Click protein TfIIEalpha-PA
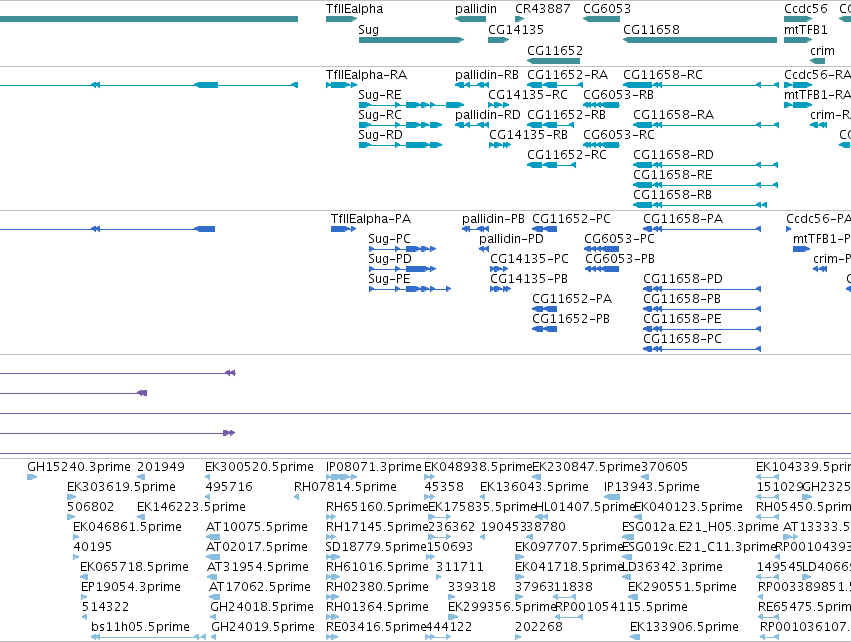This screenshot has height=642, width=851. click(x=371, y=219)
